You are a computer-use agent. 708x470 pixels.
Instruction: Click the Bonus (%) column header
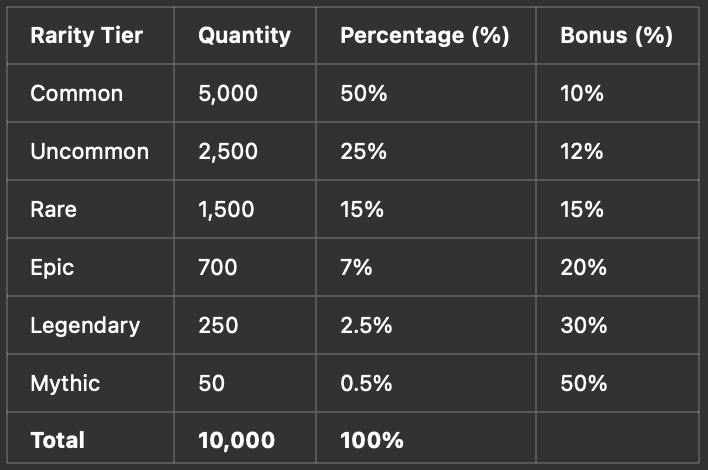click(x=616, y=36)
